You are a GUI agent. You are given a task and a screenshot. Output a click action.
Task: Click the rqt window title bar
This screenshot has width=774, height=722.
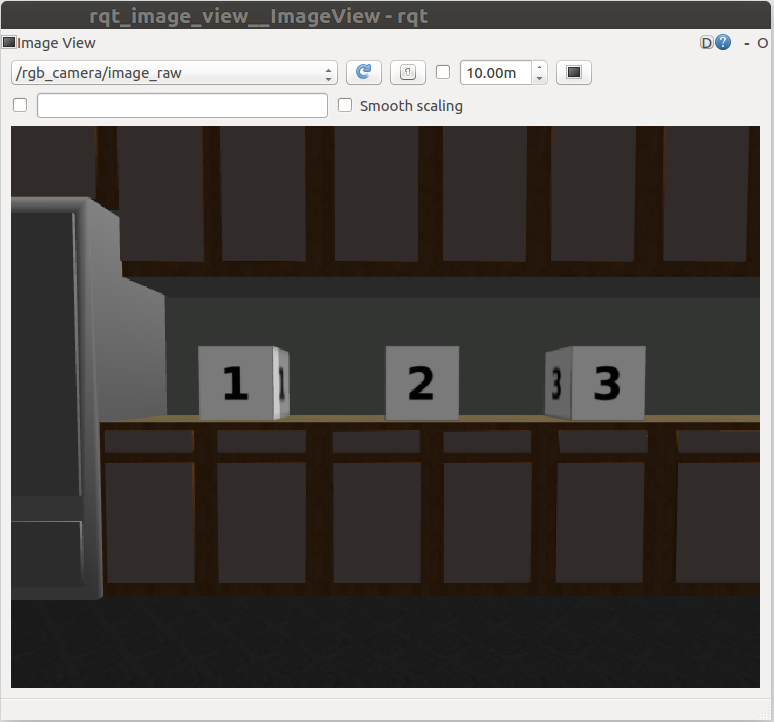[387, 14]
